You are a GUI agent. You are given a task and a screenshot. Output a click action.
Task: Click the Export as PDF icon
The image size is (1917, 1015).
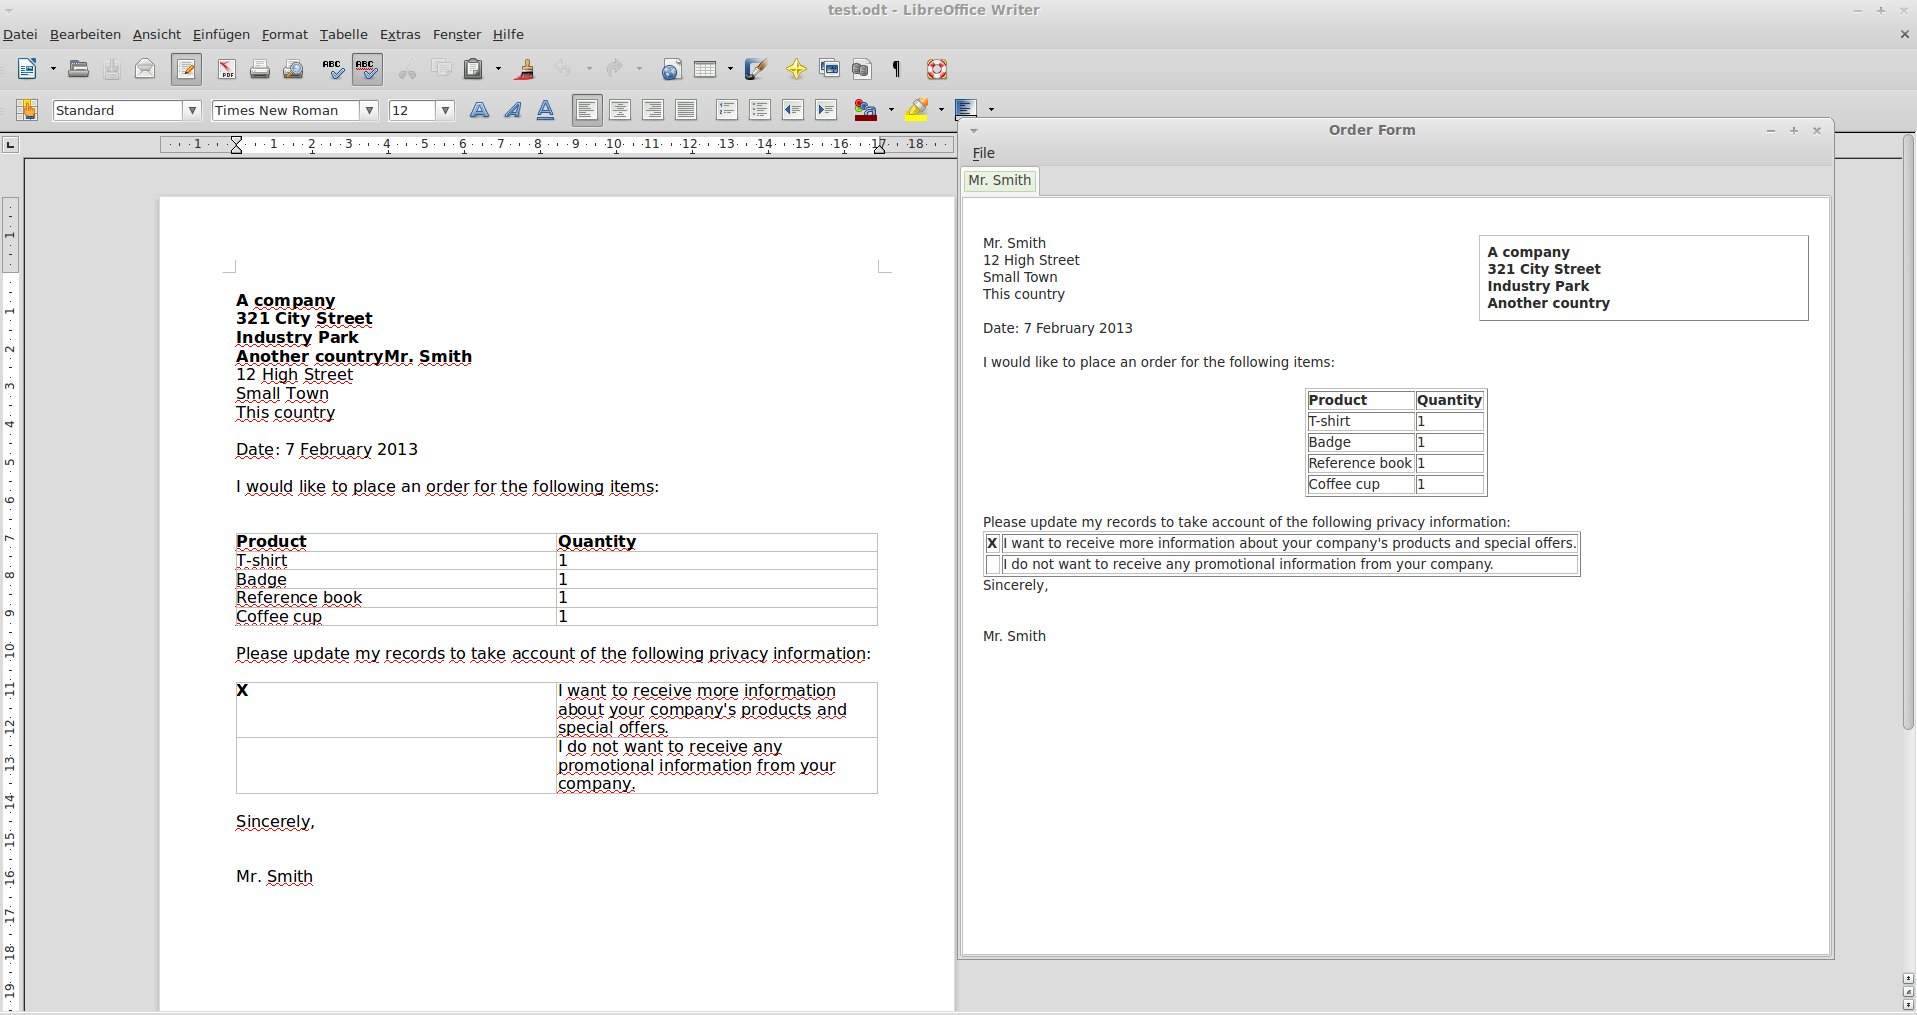click(x=227, y=69)
